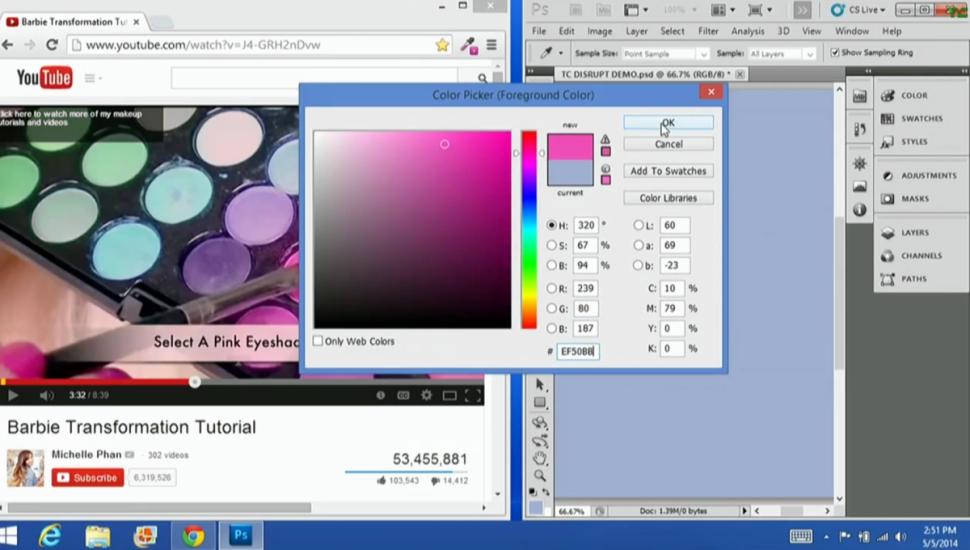970x550 pixels.
Task: Click the vertical hue slider strip
Action: (x=528, y=230)
